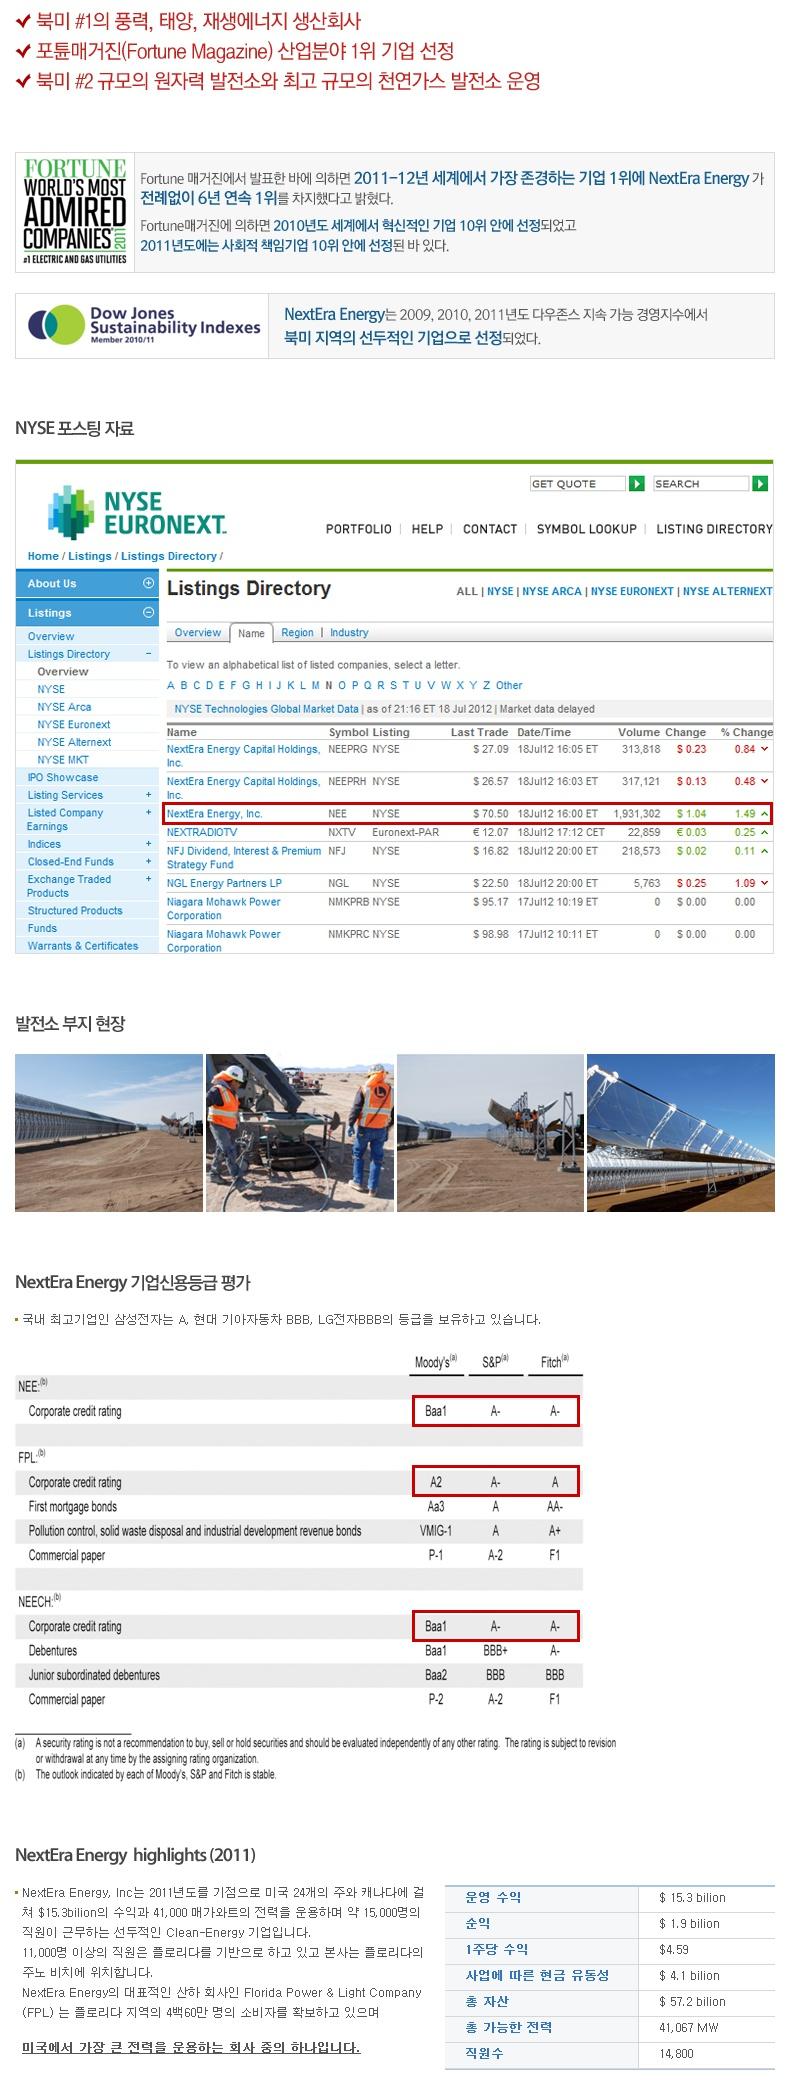Focus the GET QUOTE input field
This screenshot has width=790, height=2087.
click(577, 484)
